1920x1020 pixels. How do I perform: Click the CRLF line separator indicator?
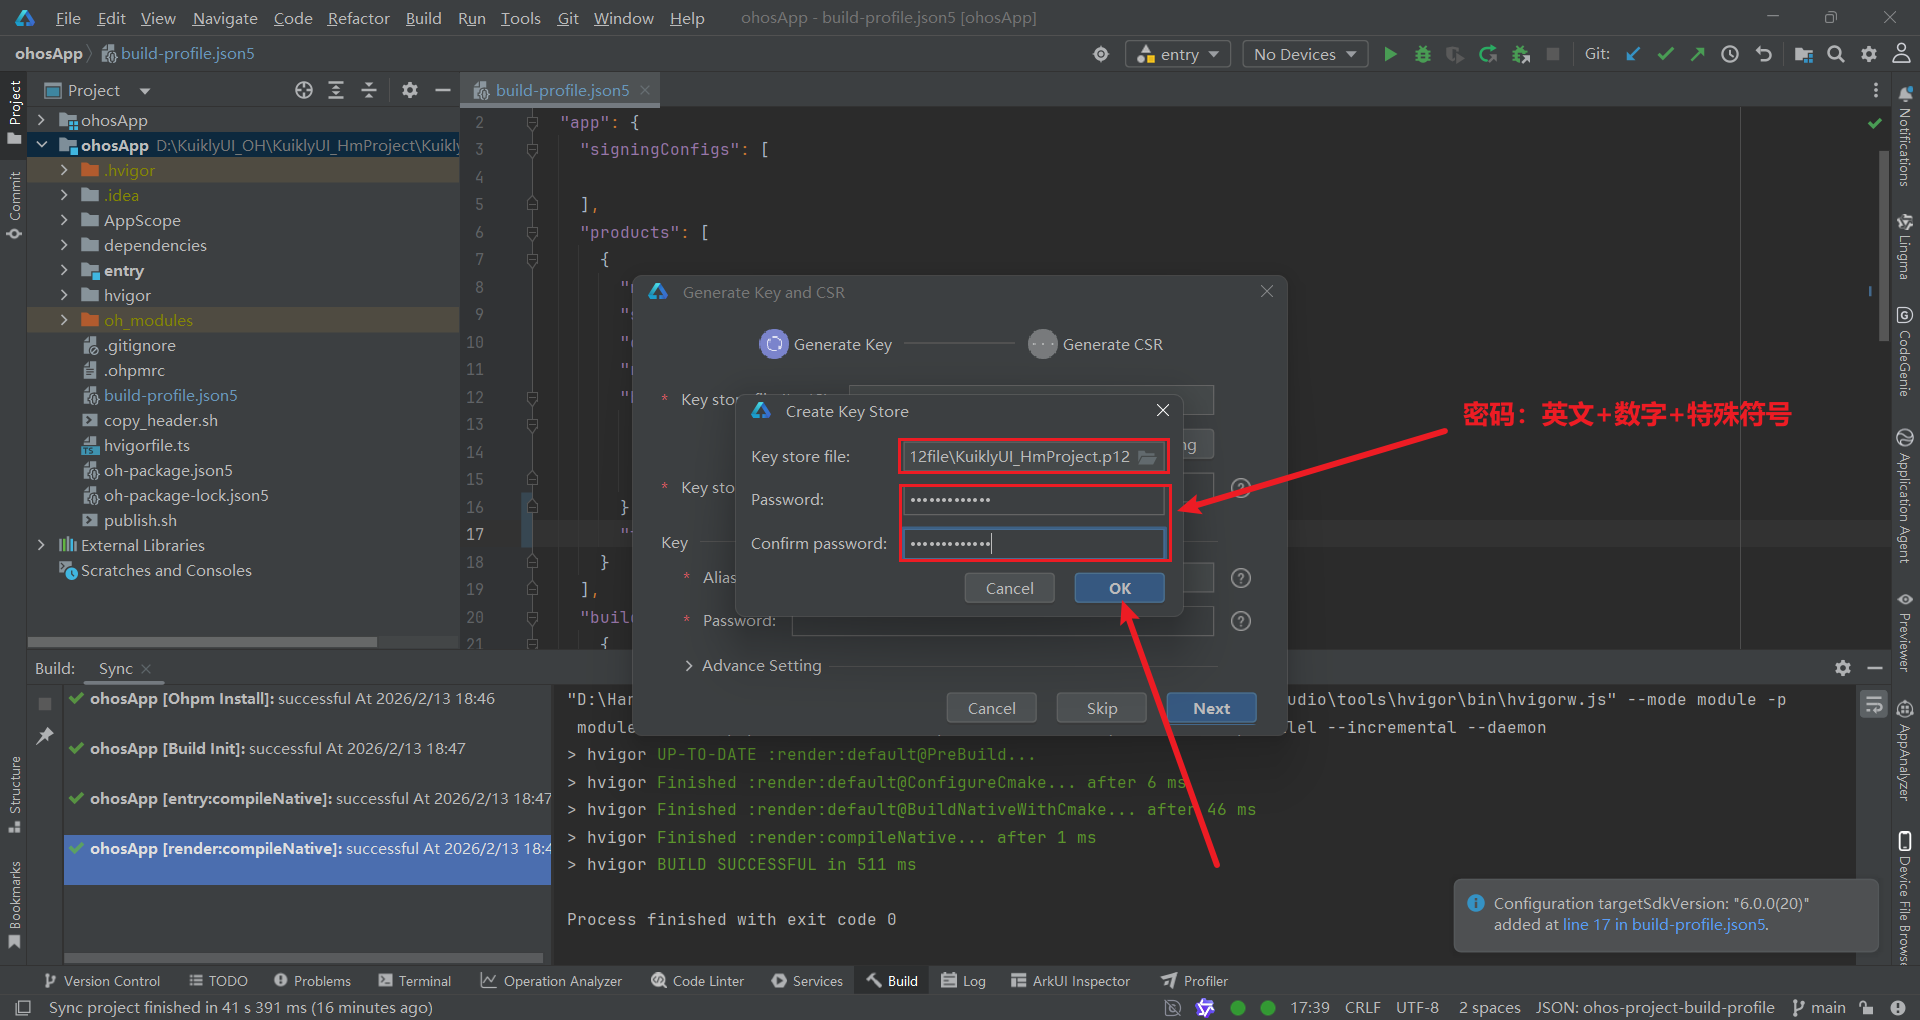[x=1362, y=1007]
